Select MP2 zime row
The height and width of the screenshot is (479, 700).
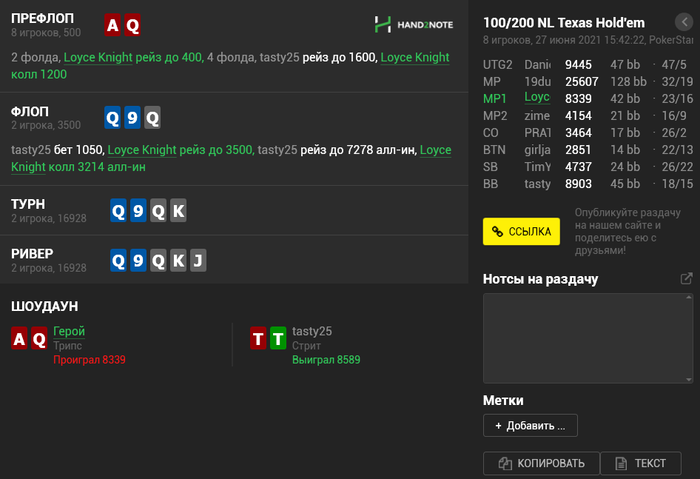tap(588, 116)
